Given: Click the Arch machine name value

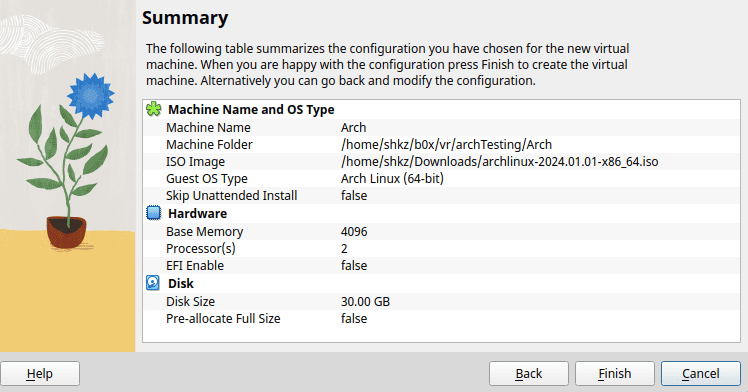Looking at the screenshot, I should [353, 128].
